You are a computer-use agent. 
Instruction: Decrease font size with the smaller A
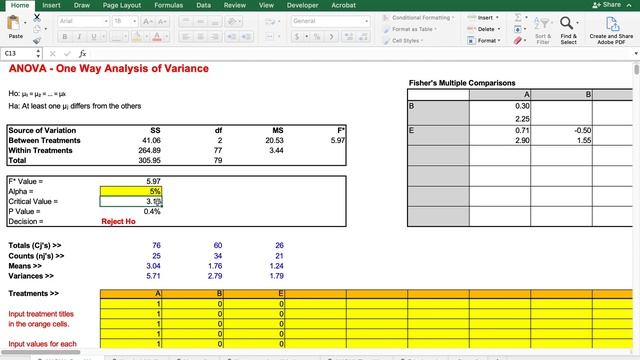coord(162,21)
